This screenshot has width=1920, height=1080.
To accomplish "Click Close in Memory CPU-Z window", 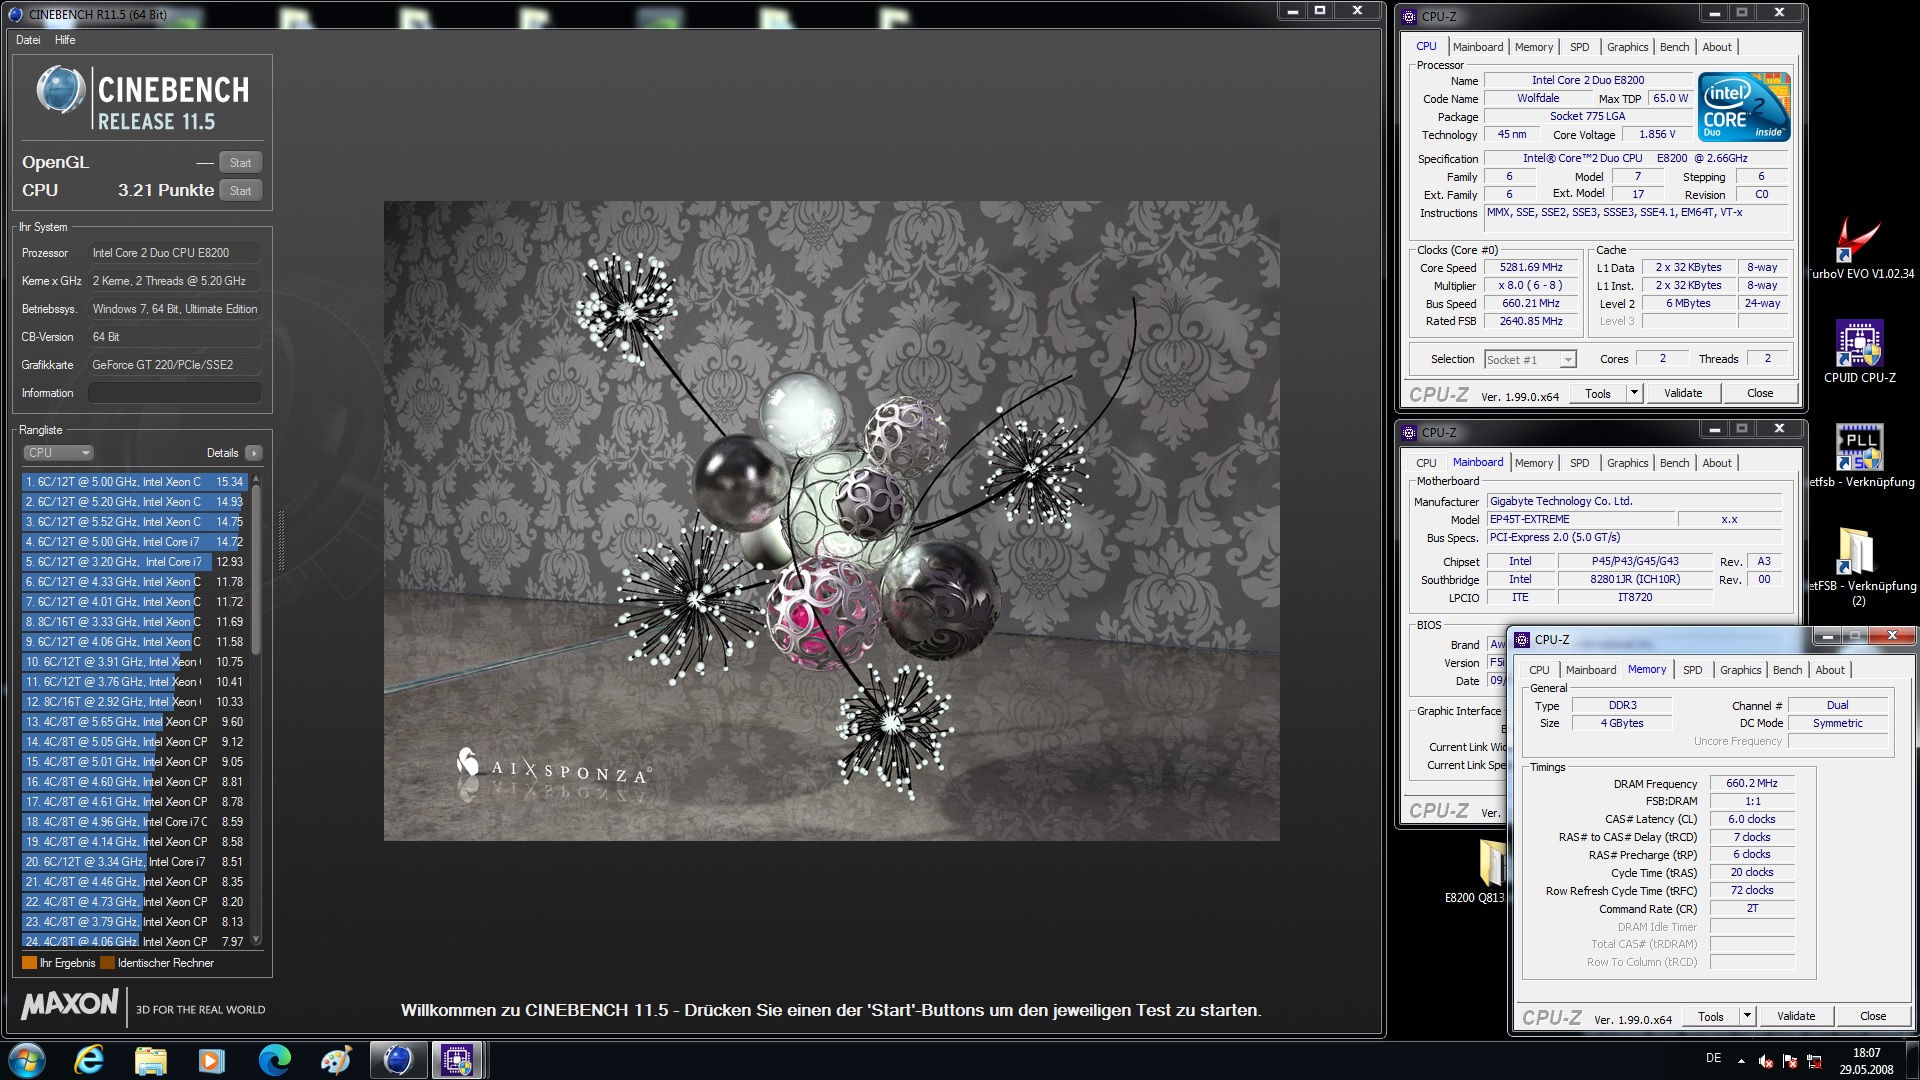I will coord(1873,1016).
